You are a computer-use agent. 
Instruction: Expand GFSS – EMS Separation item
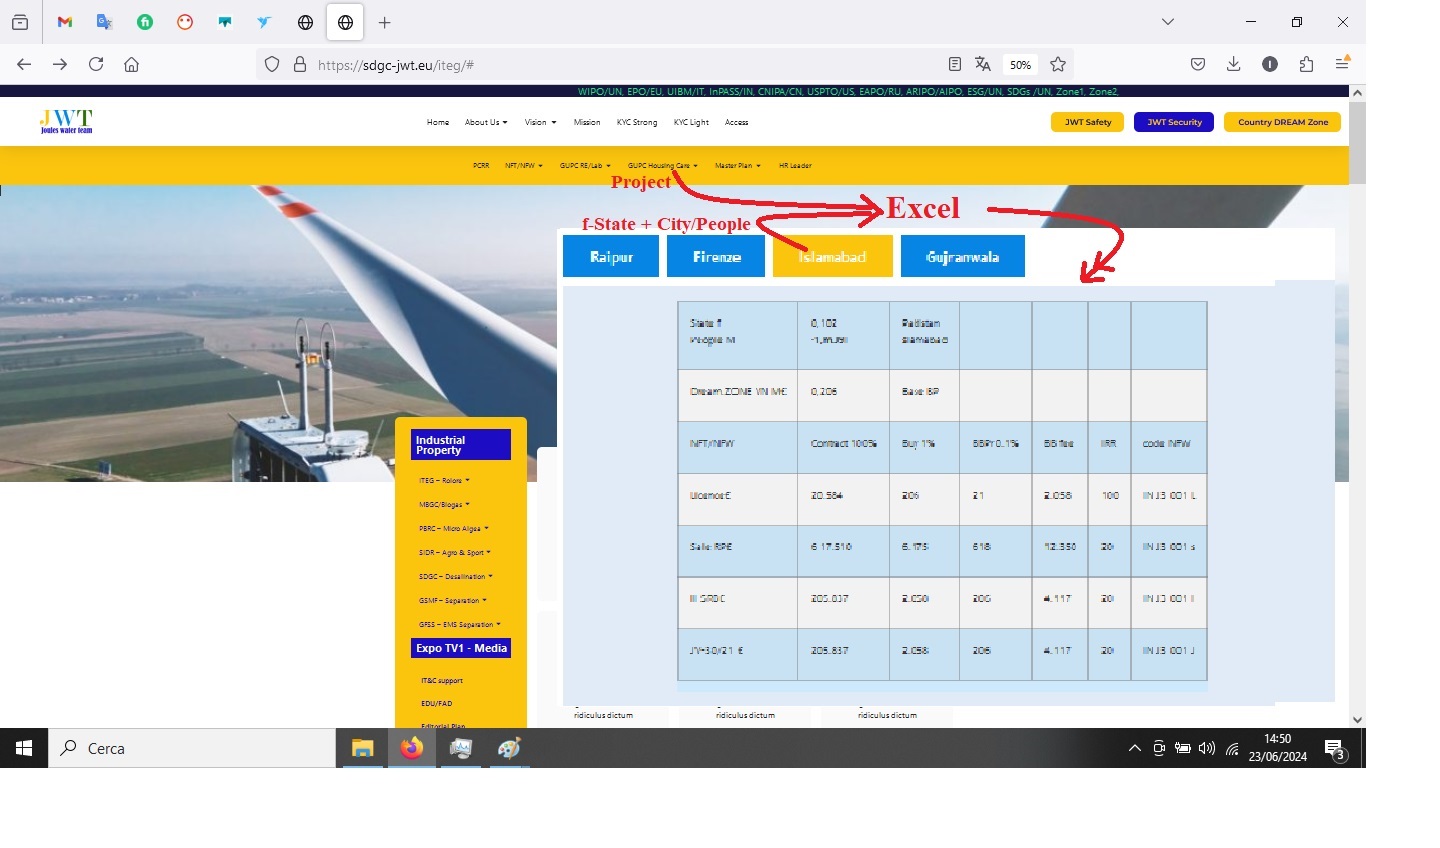[x=460, y=625]
